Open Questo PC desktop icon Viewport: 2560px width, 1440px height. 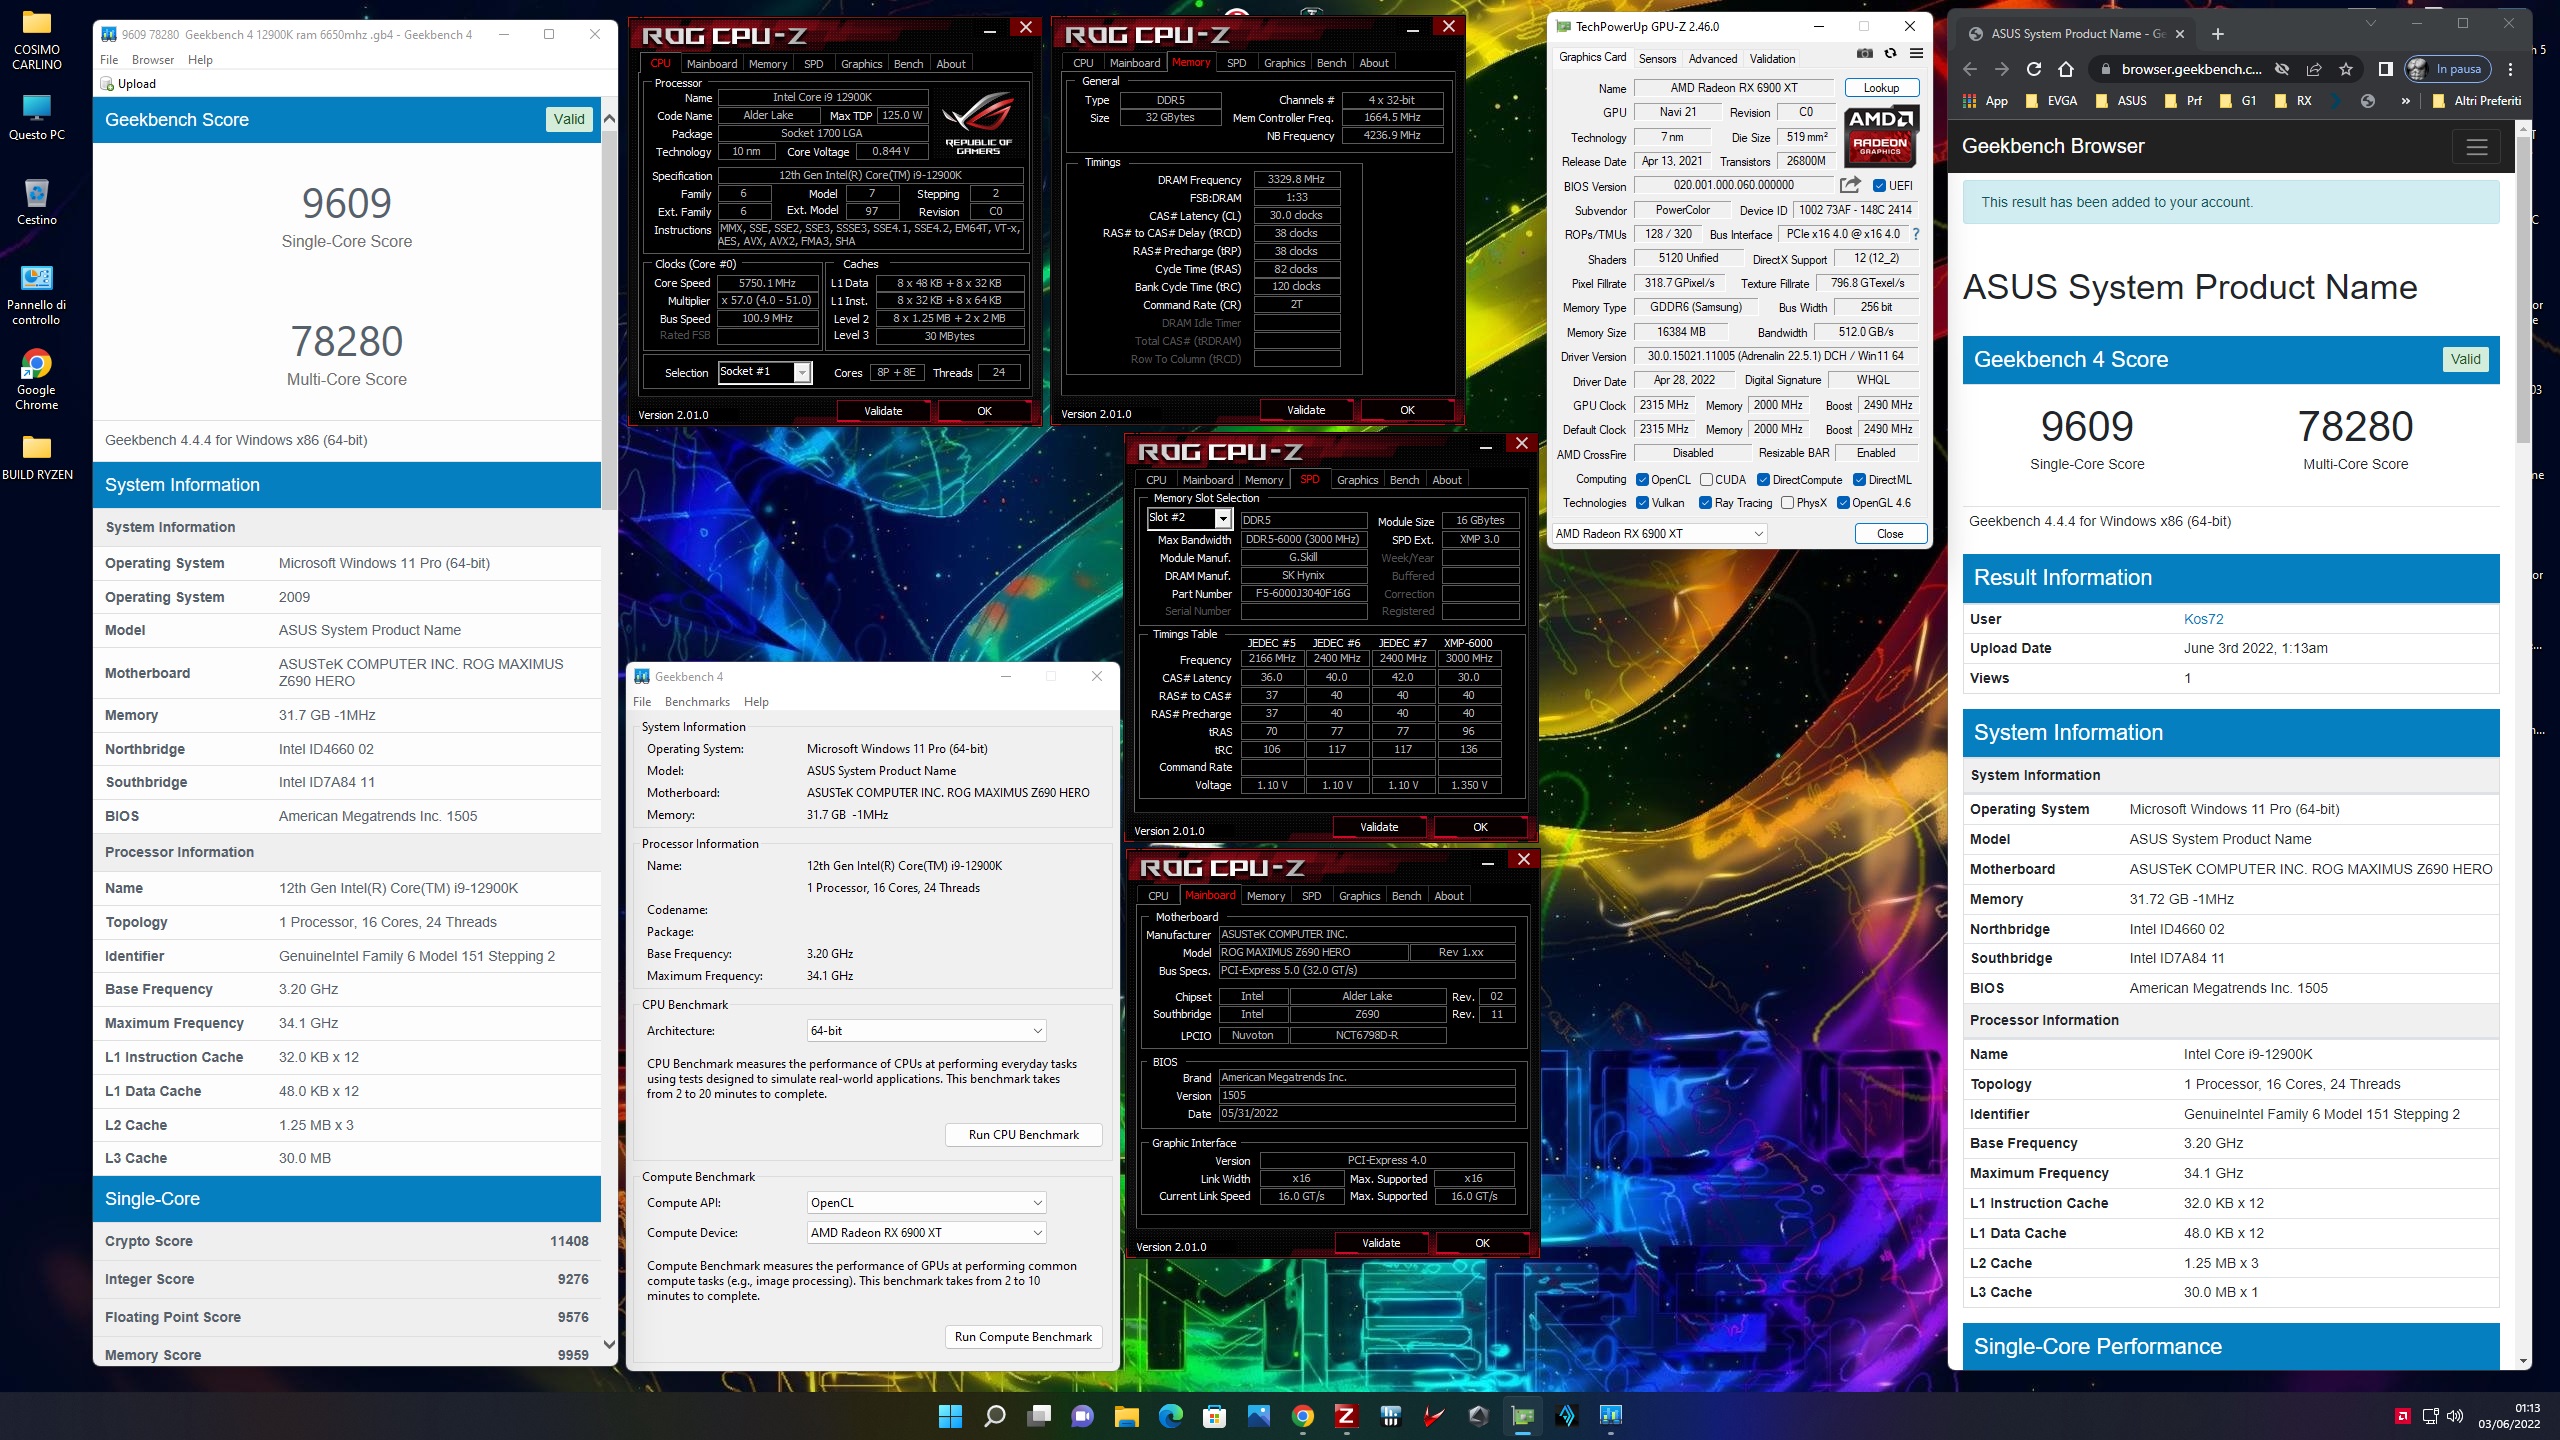tap(37, 118)
